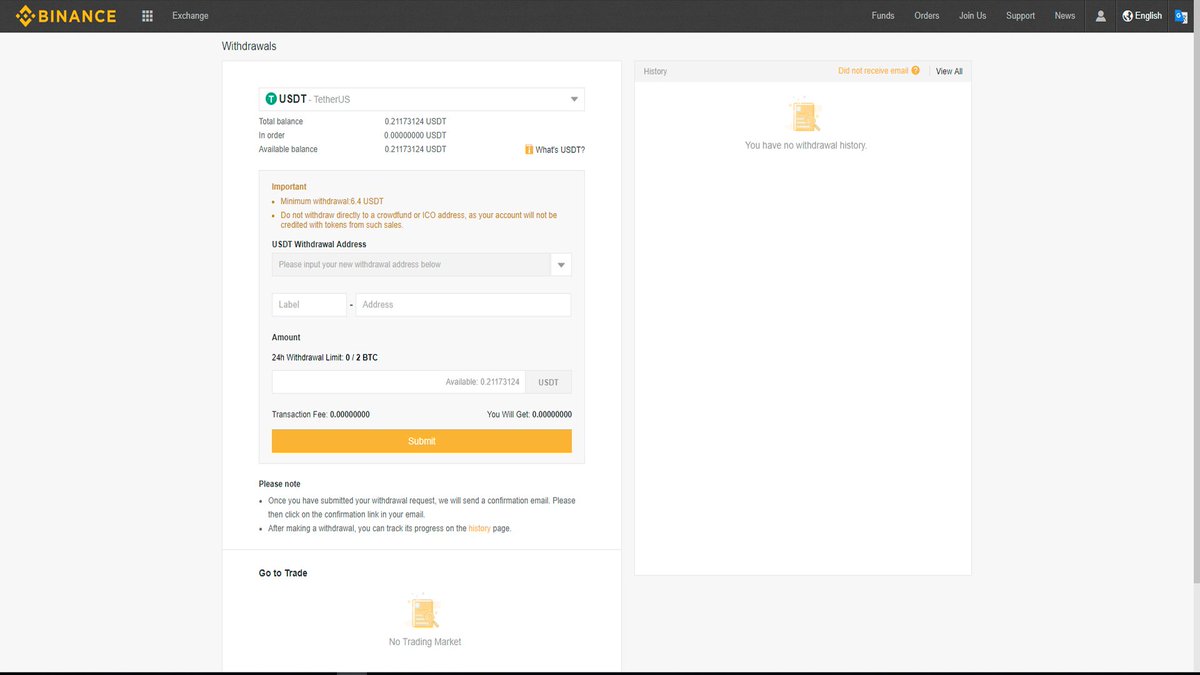Click the empty withdrawal history icon
The image size is (1200, 675).
coord(805,116)
